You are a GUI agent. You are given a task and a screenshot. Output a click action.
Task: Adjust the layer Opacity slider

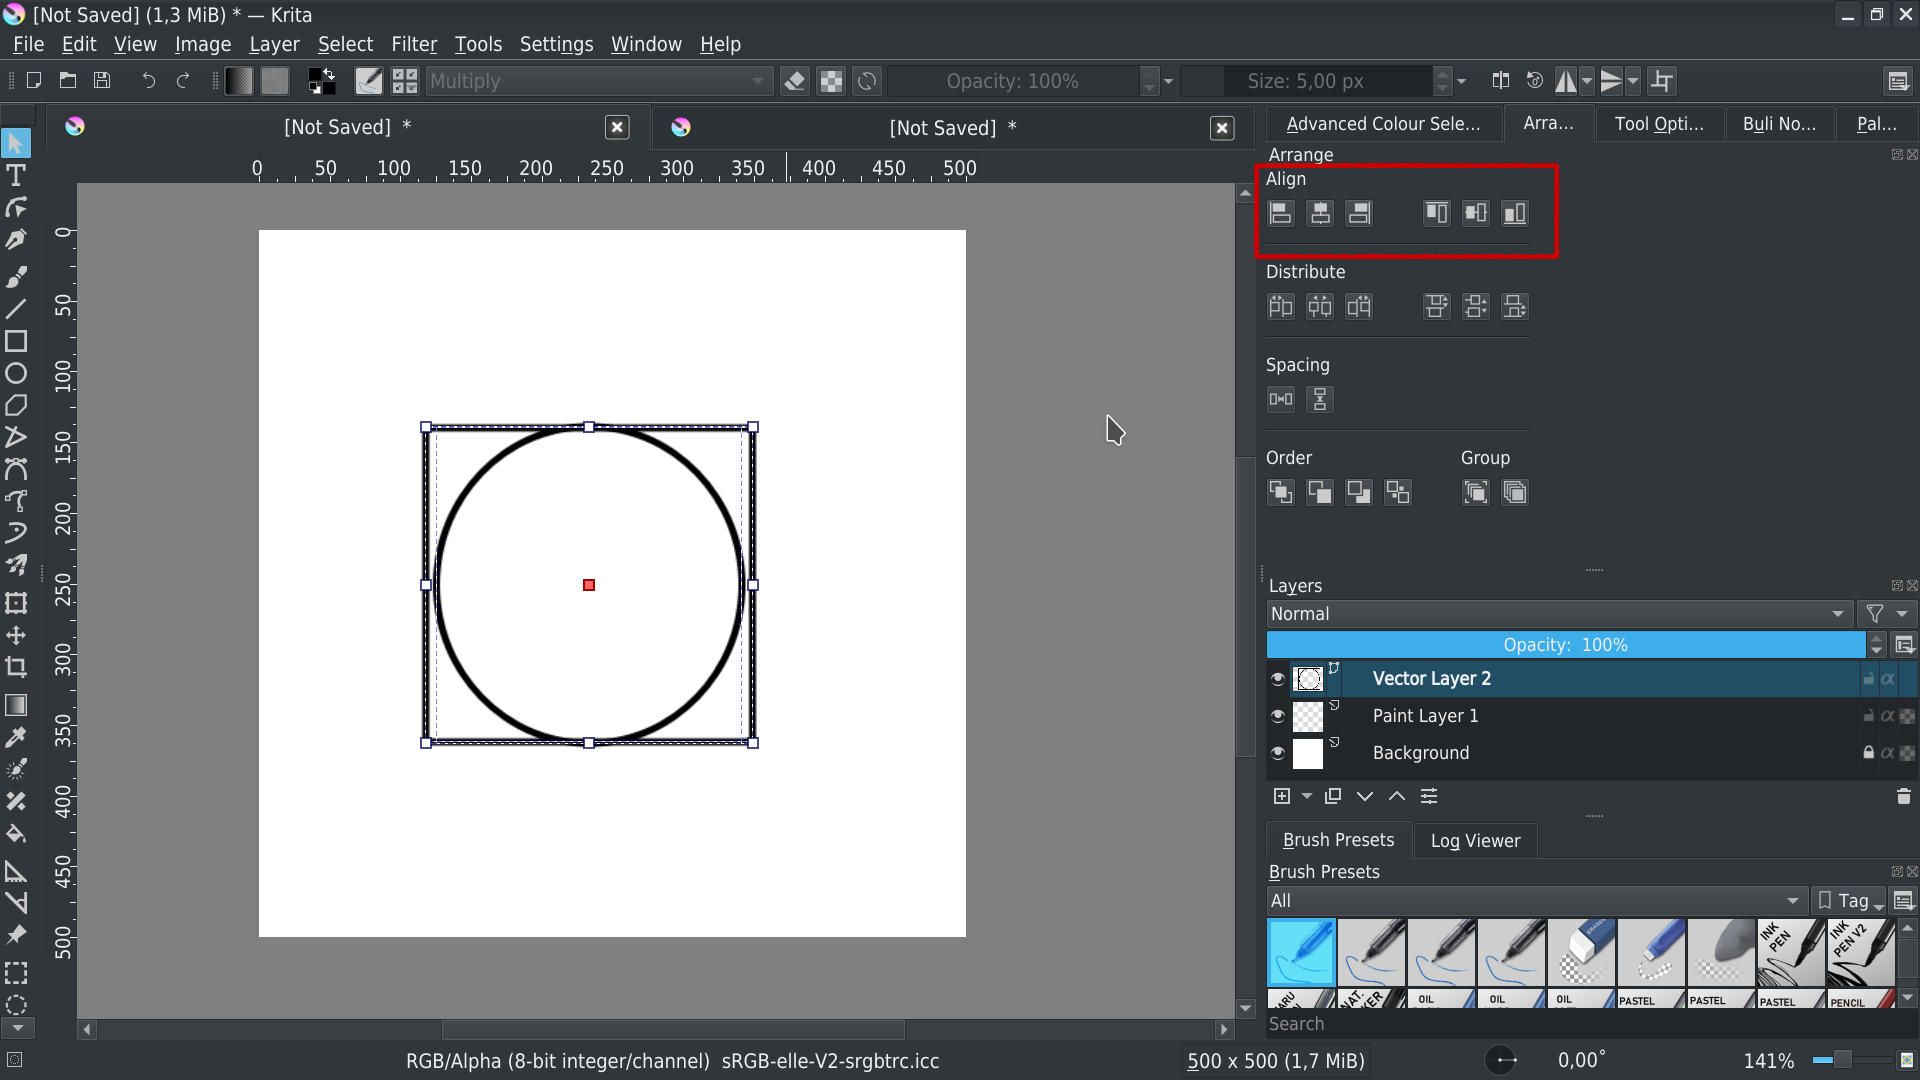coord(1565,645)
